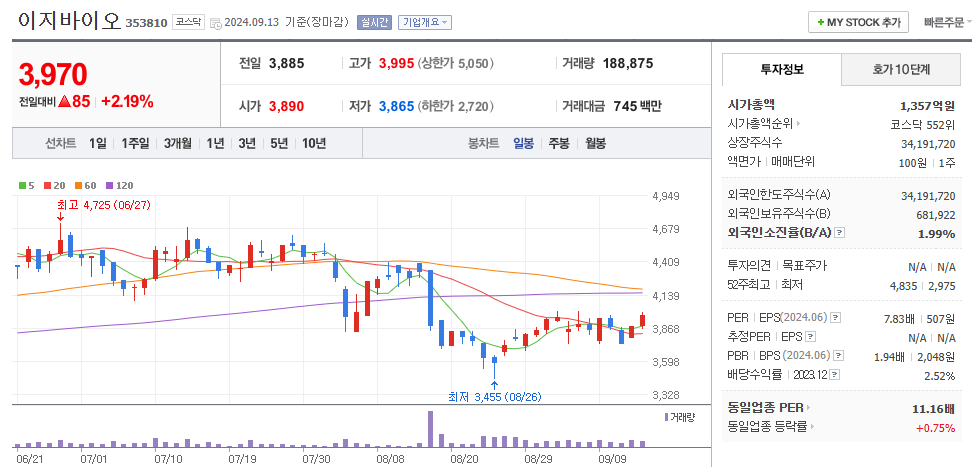Click the 최고 4,725 (06/27) marker
Image resolution: width=979 pixels, height=467 pixels.
tap(104, 204)
